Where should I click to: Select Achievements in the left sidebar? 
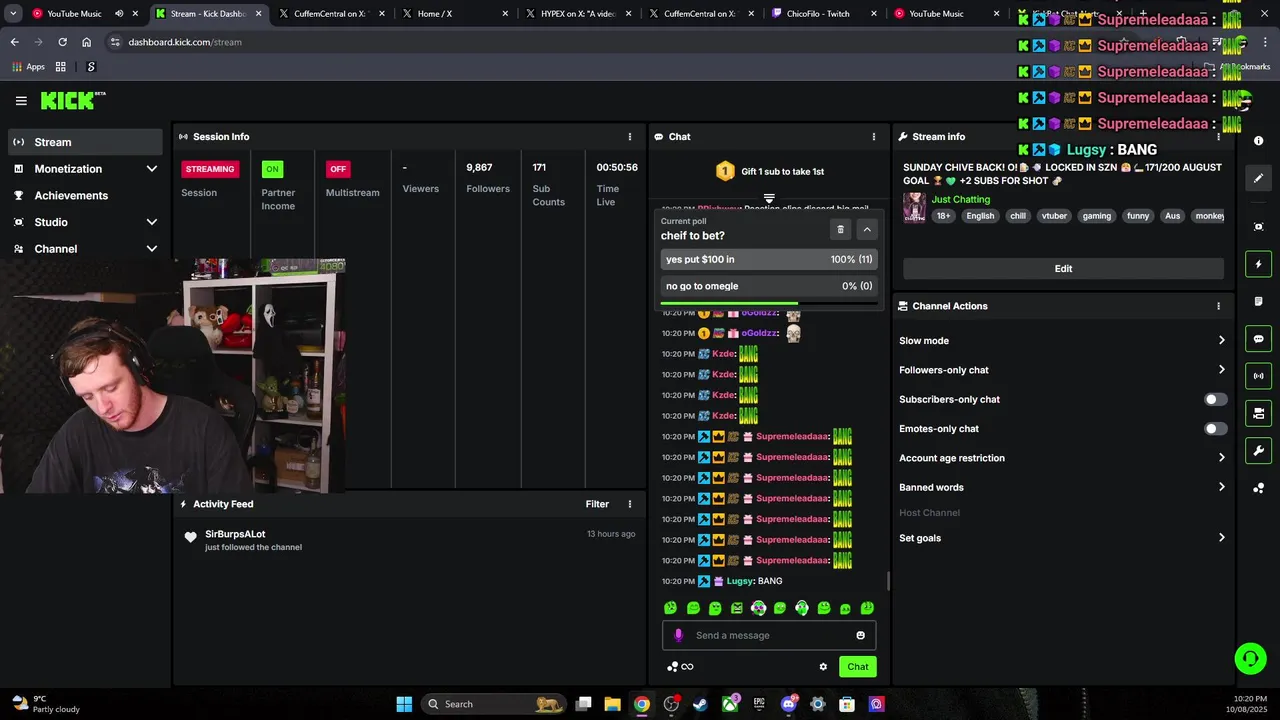85,196
